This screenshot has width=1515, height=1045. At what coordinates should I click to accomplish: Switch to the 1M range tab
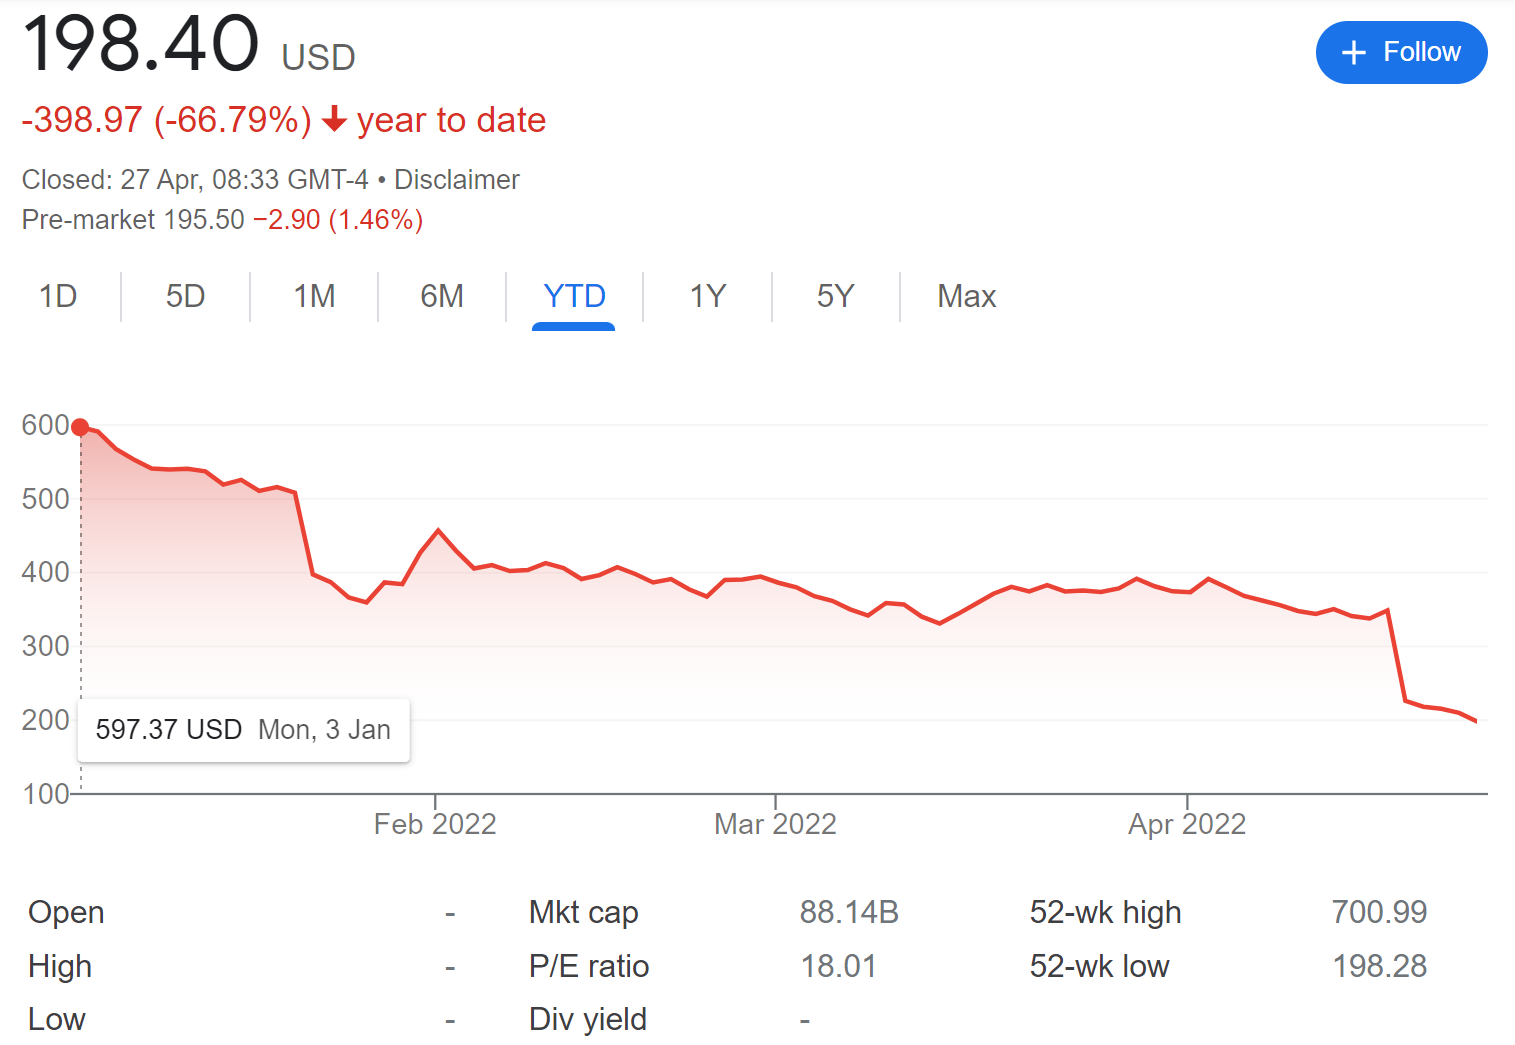coord(314,296)
